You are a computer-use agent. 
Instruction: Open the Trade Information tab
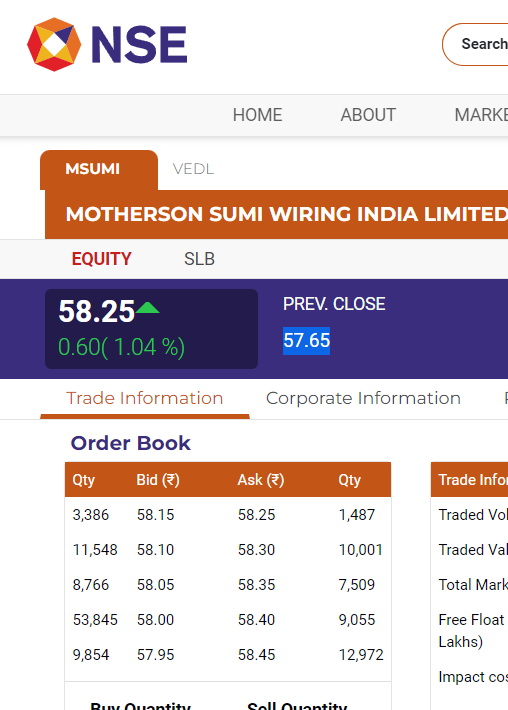coord(145,398)
